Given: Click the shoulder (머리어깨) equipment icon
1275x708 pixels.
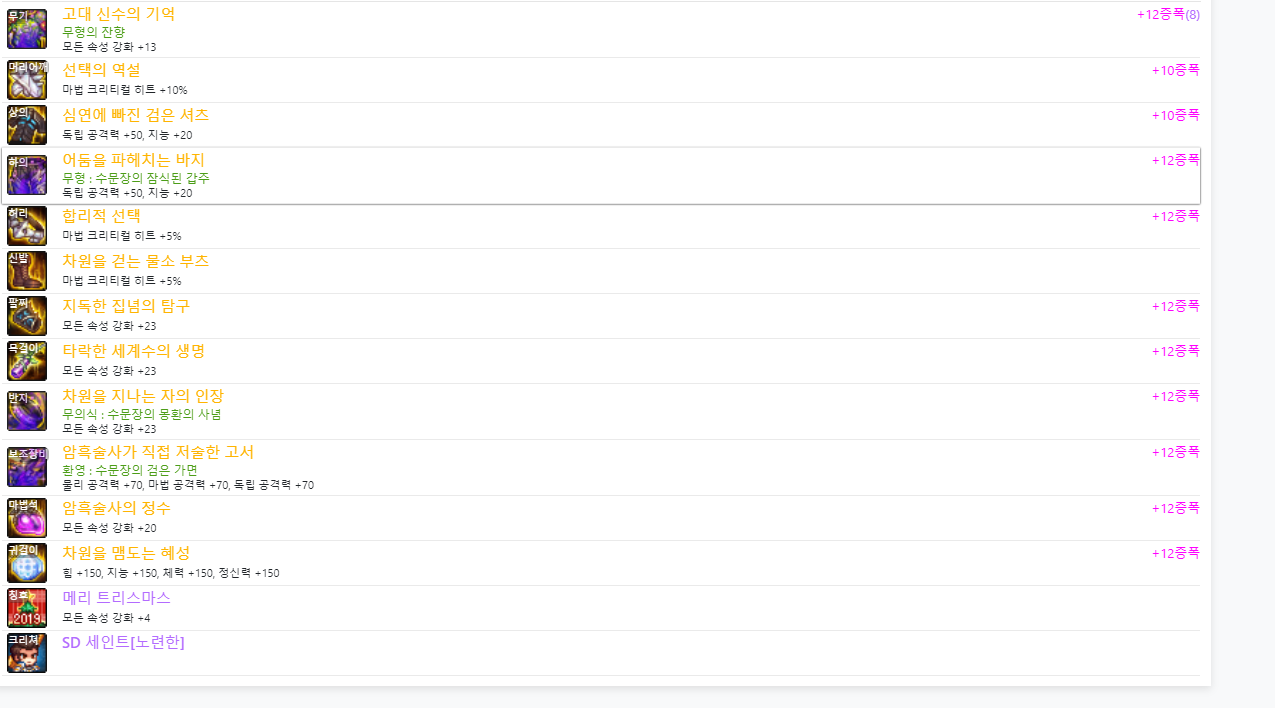Looking at the screenshot, I should click(27, 80).
